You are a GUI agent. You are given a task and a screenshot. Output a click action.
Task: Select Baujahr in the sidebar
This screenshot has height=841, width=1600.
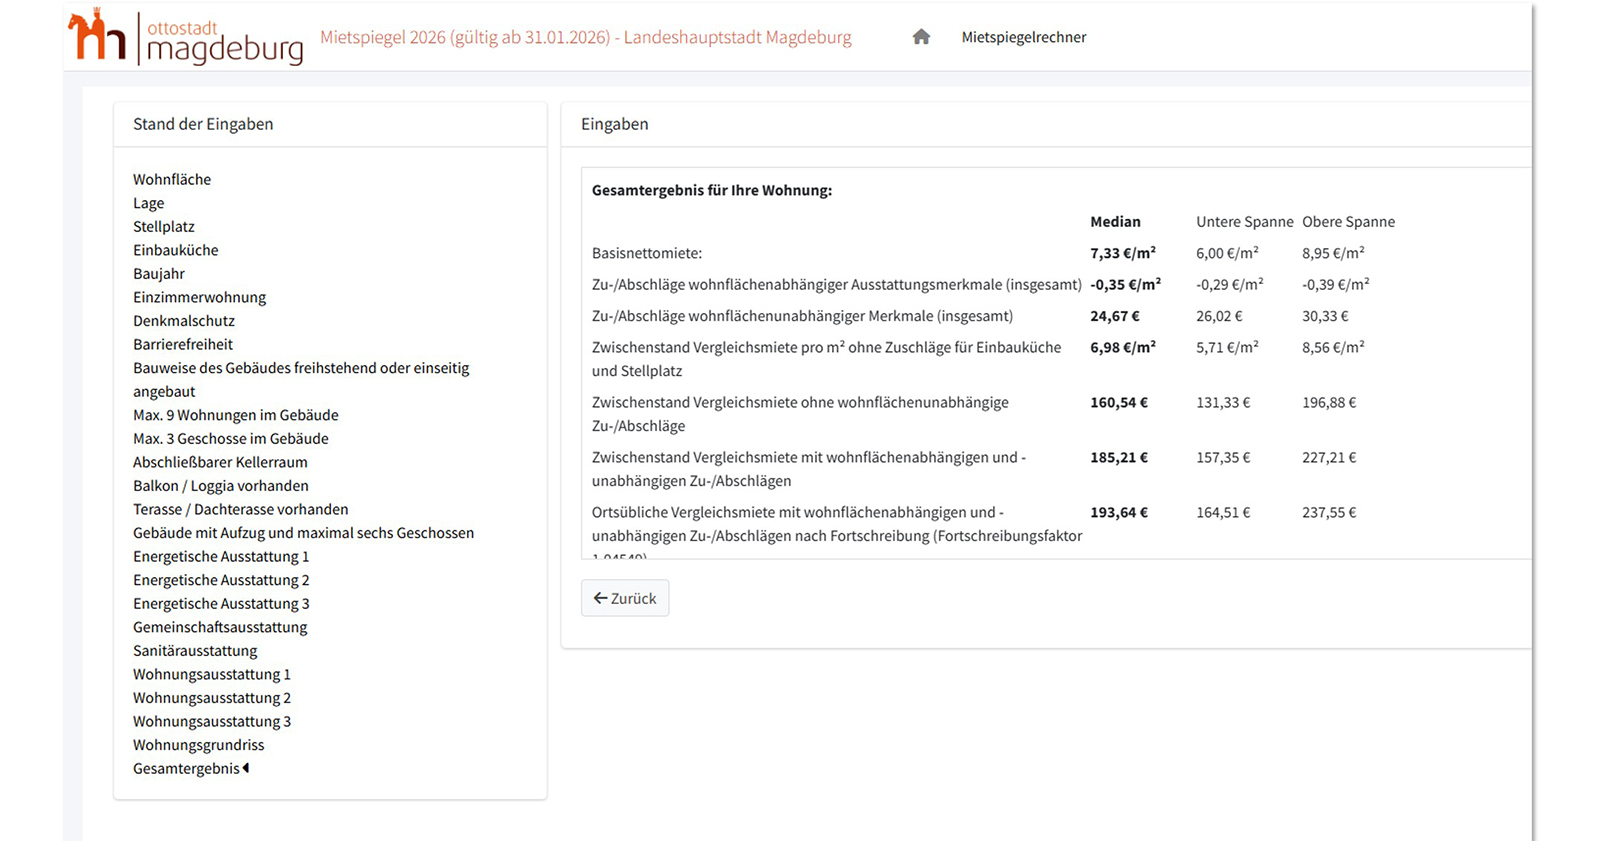coord(159,274)
